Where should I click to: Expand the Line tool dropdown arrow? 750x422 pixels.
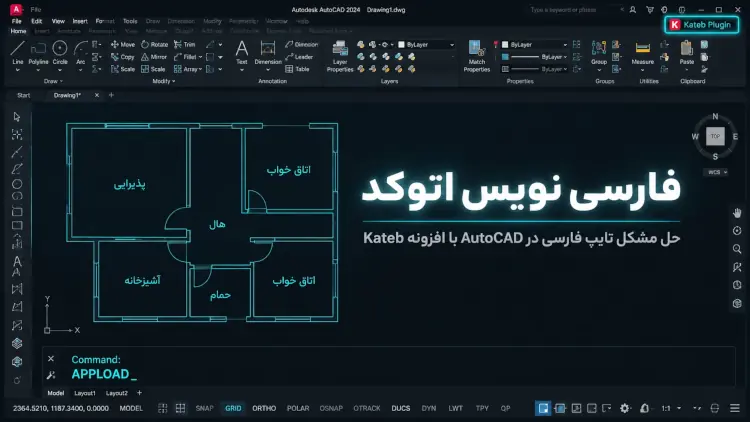[18, 70]
